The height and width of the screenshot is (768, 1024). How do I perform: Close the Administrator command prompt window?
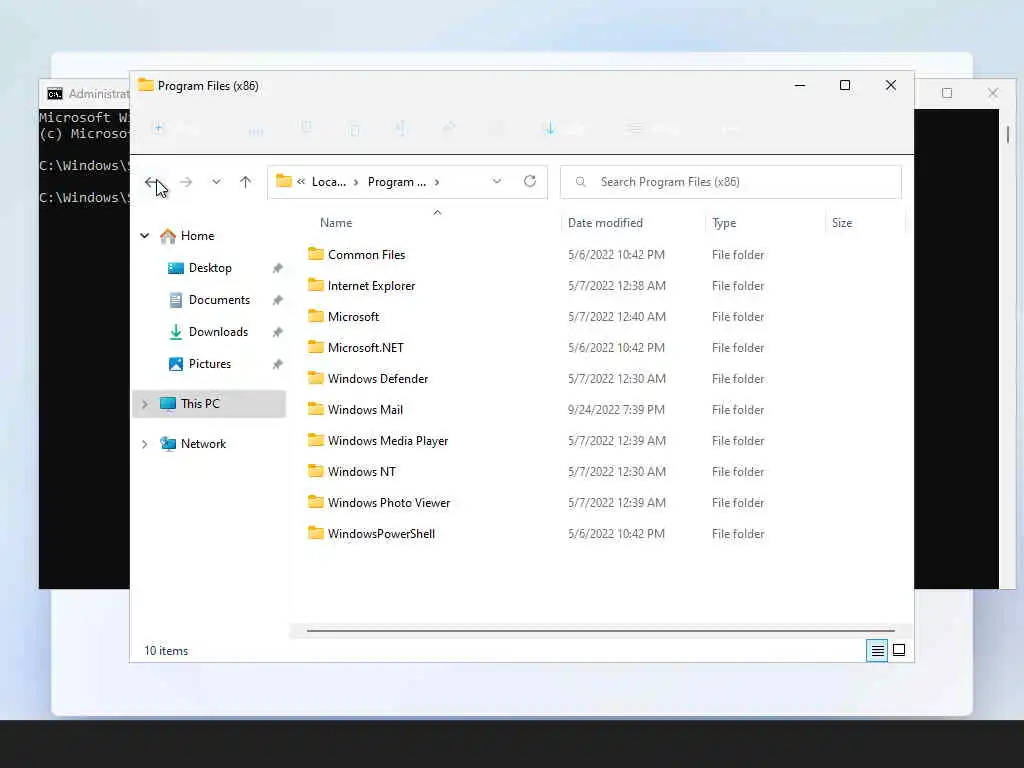pyautogui.click(x=993, y=93)
